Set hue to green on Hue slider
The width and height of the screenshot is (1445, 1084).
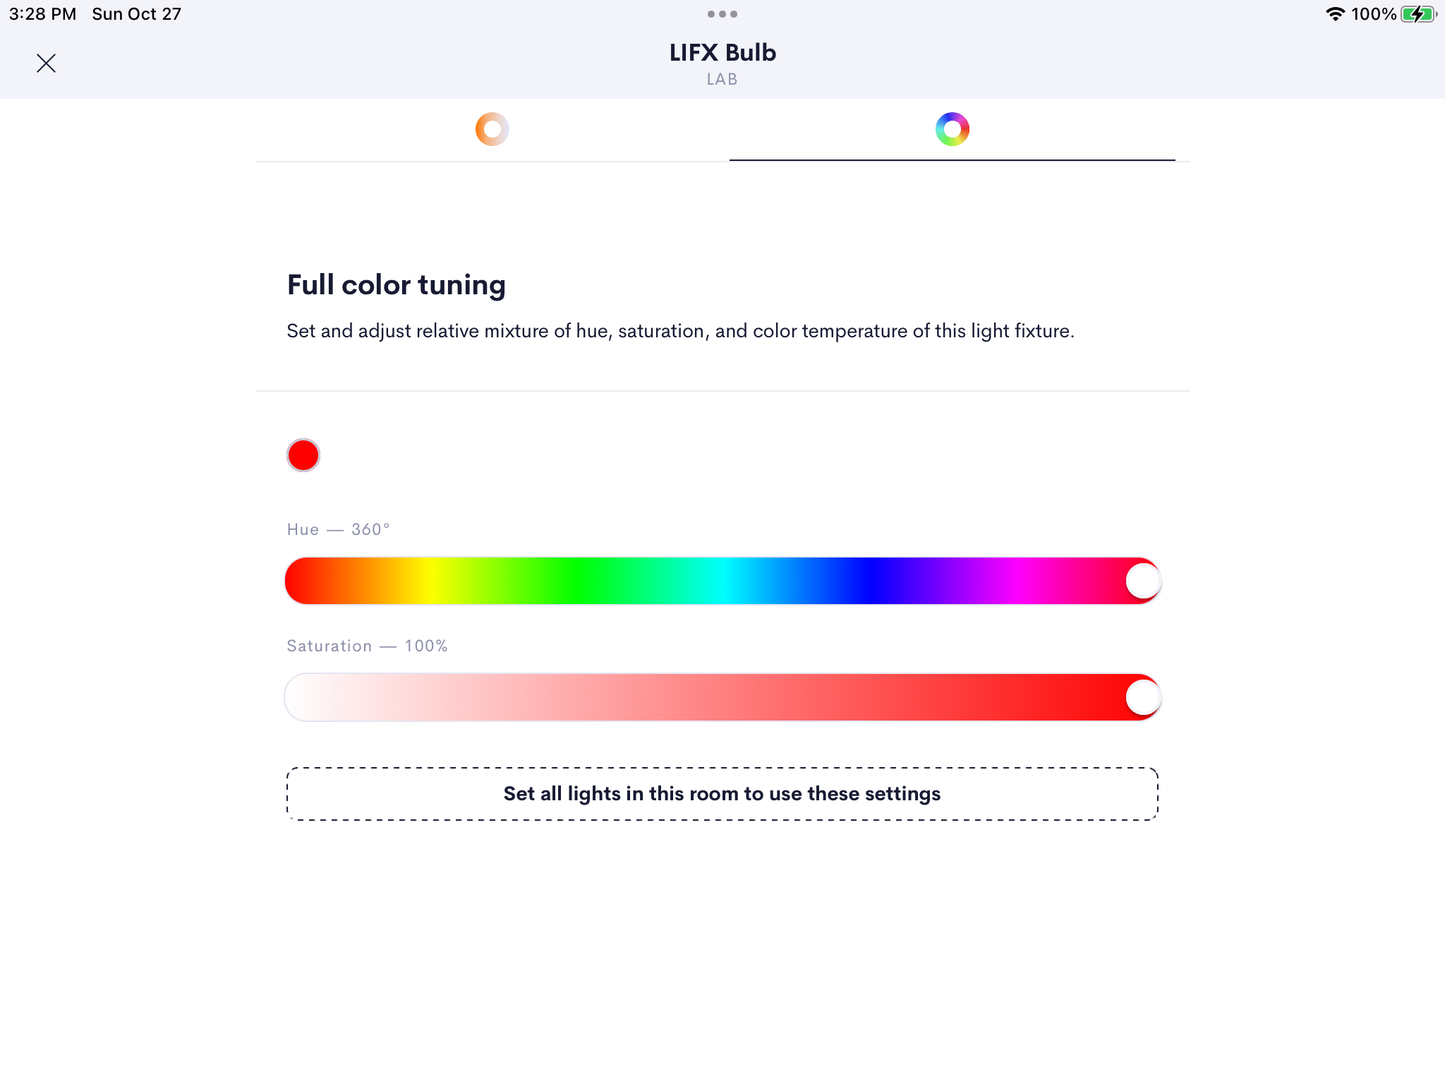coord(577,581)
